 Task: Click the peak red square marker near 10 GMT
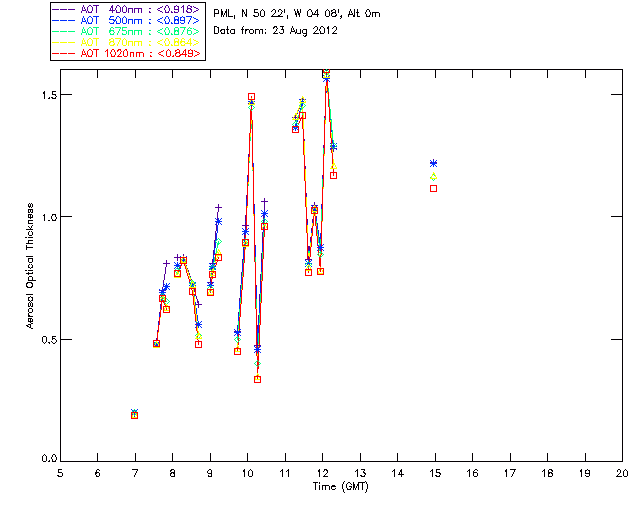[251, 97]
